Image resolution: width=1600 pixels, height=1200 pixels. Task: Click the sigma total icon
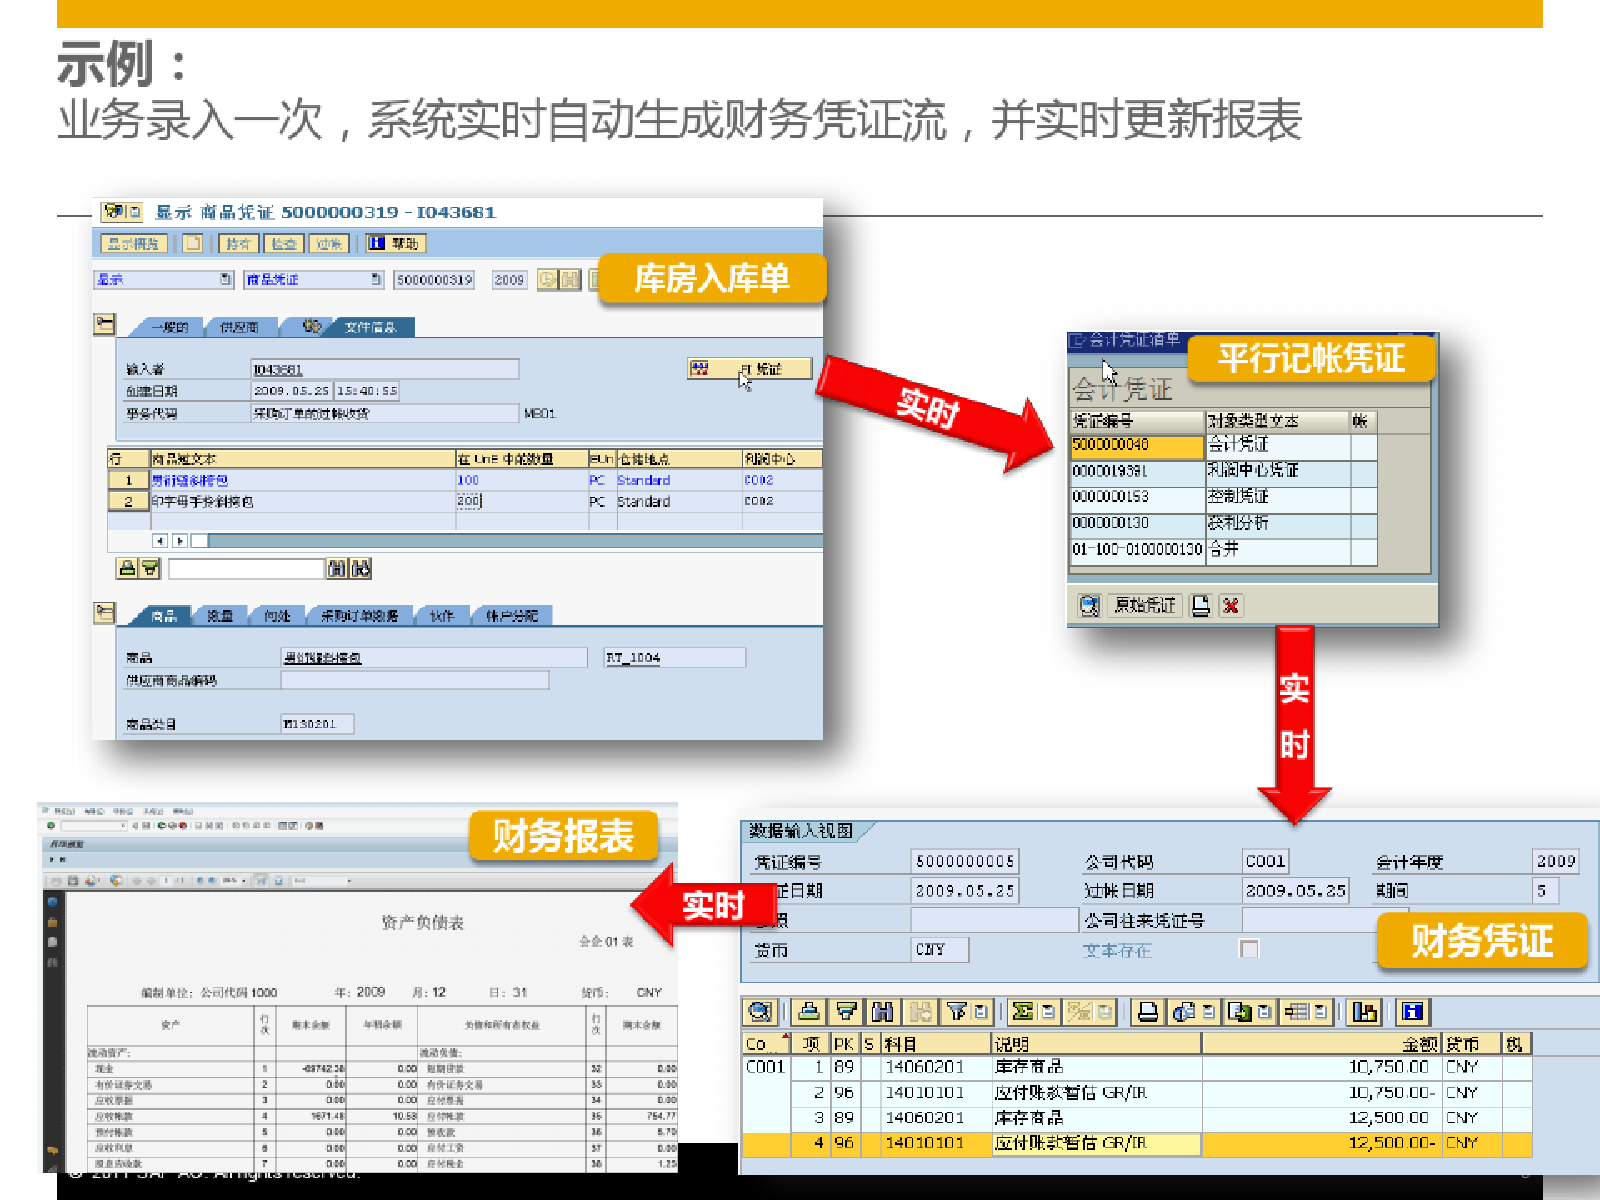pos(1022,1012)
